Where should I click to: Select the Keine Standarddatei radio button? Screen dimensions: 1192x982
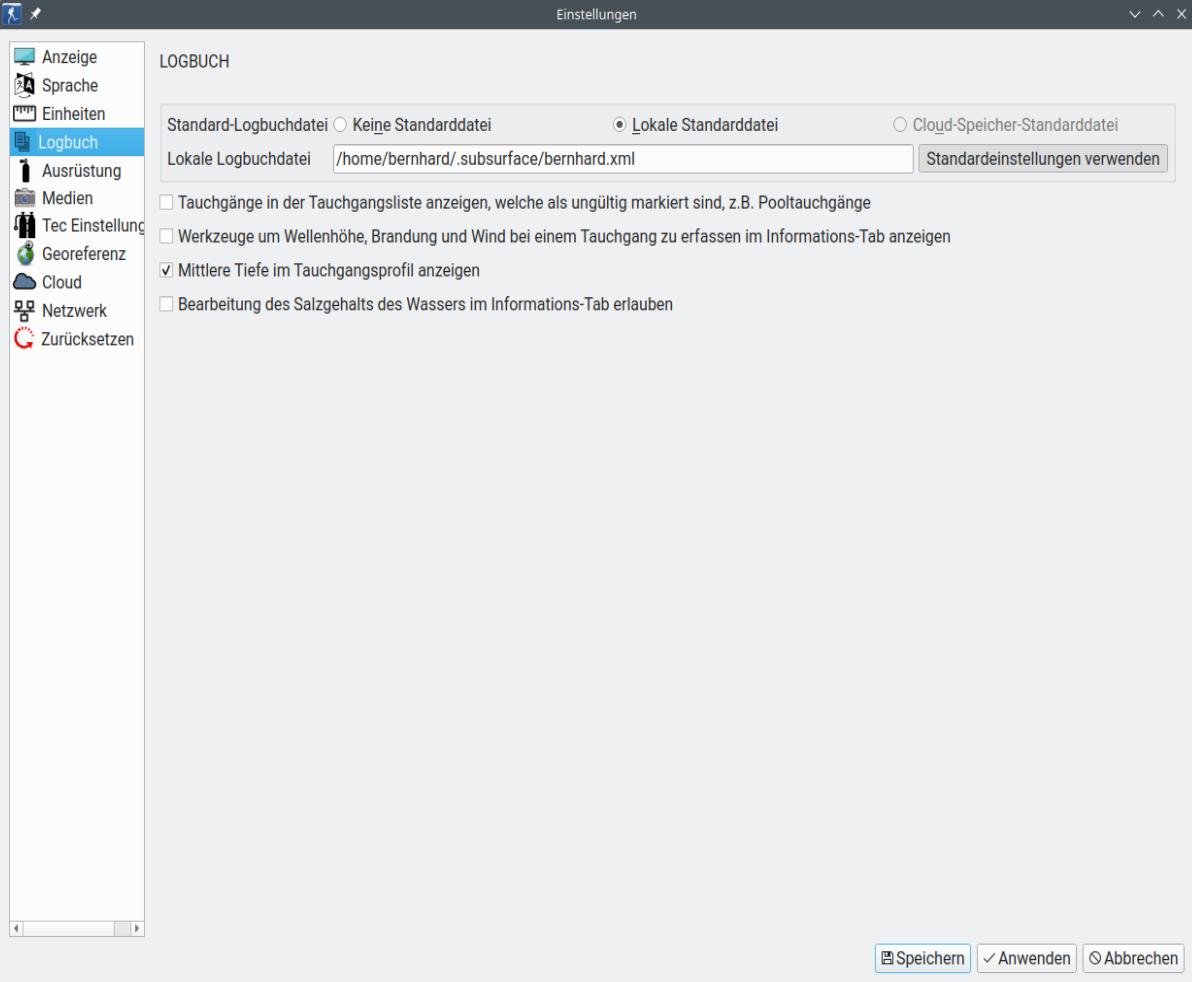coord(339,121)
